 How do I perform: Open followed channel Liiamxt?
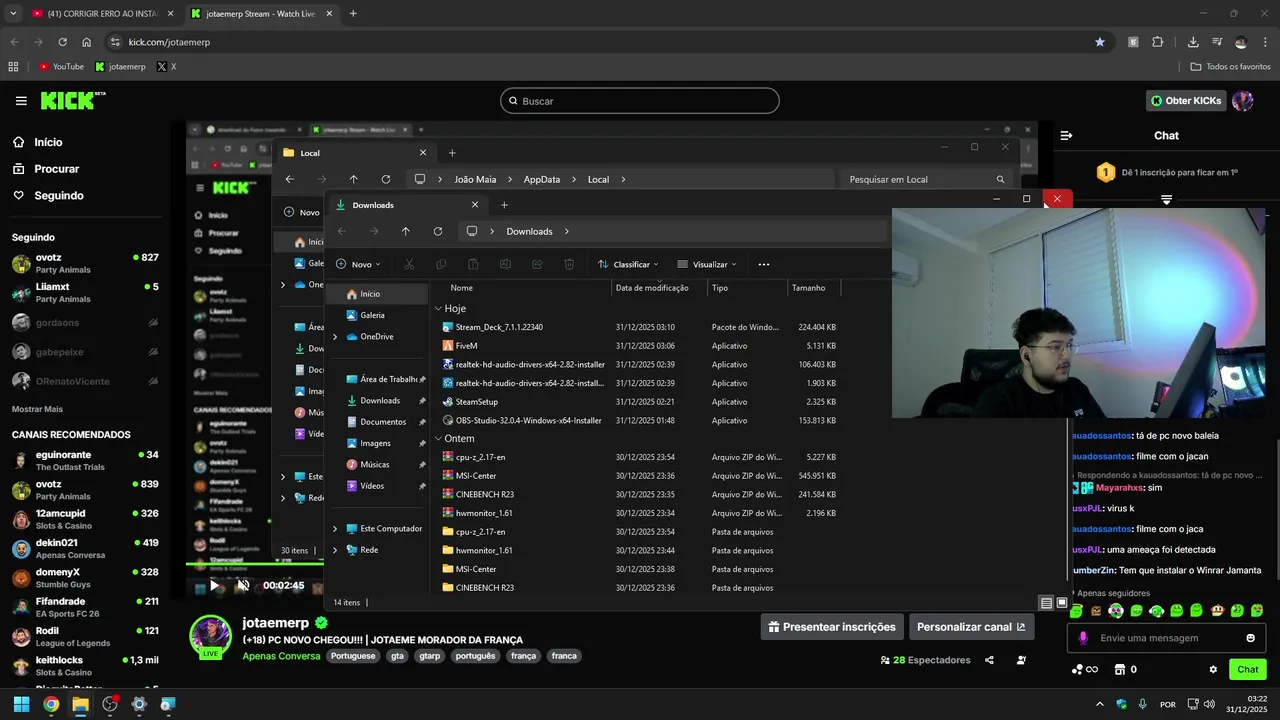coord(85,292)
